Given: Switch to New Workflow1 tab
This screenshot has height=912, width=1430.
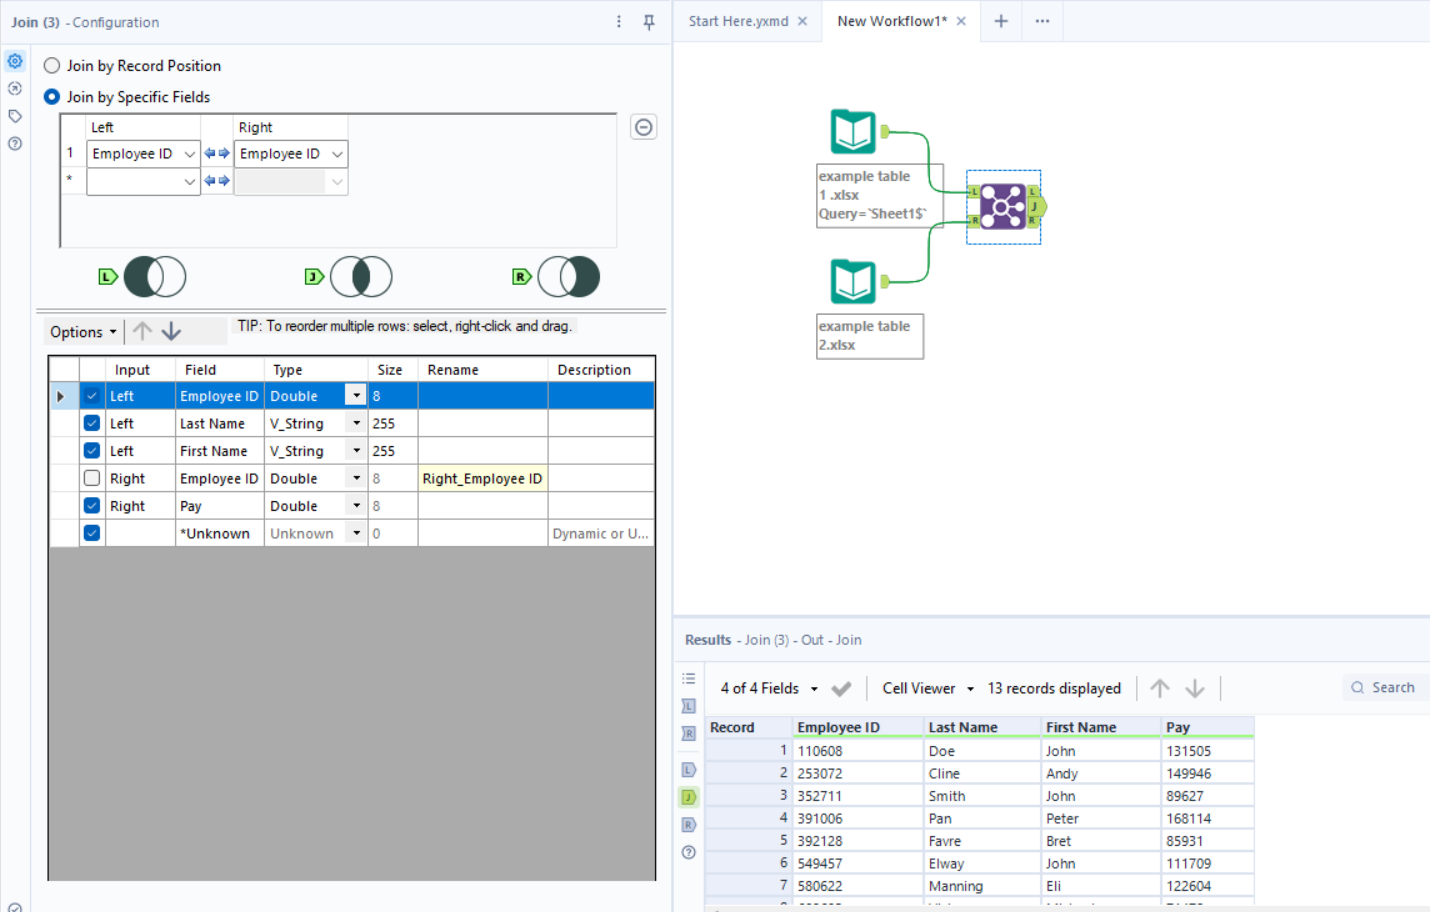Looking at the screenshot, I should 891,21.
